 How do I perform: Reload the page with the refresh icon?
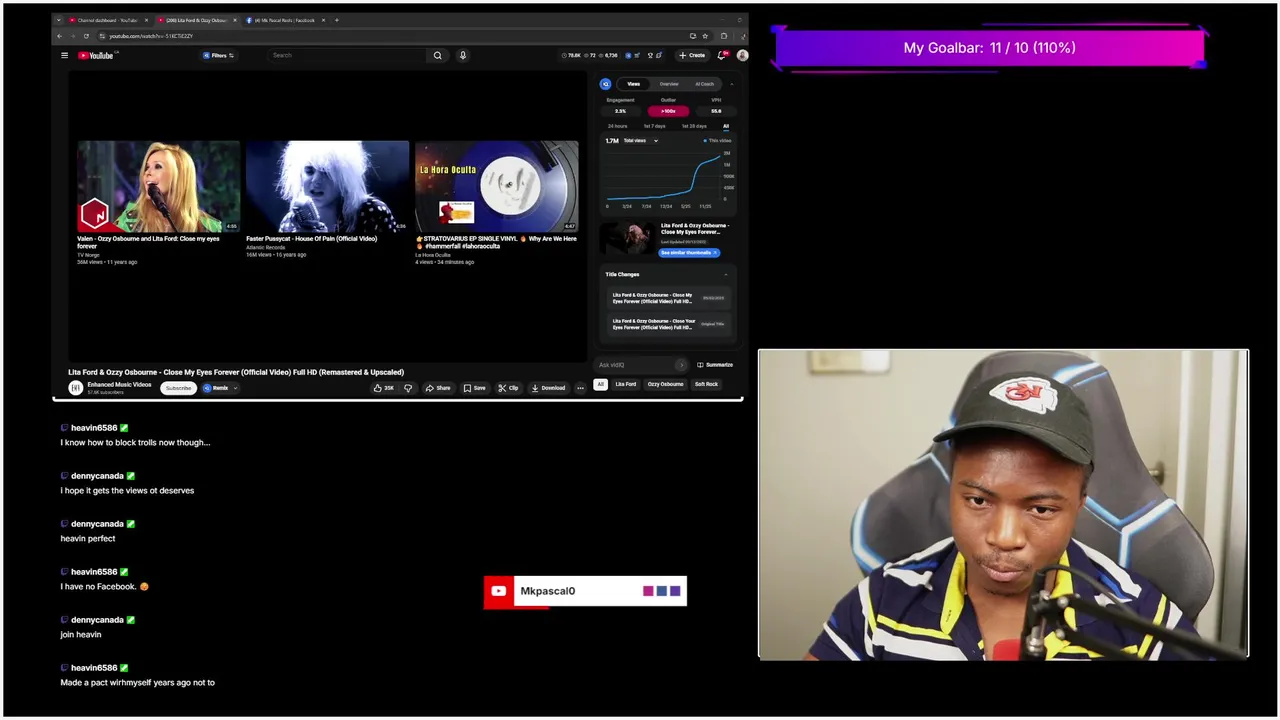[86, 36]
